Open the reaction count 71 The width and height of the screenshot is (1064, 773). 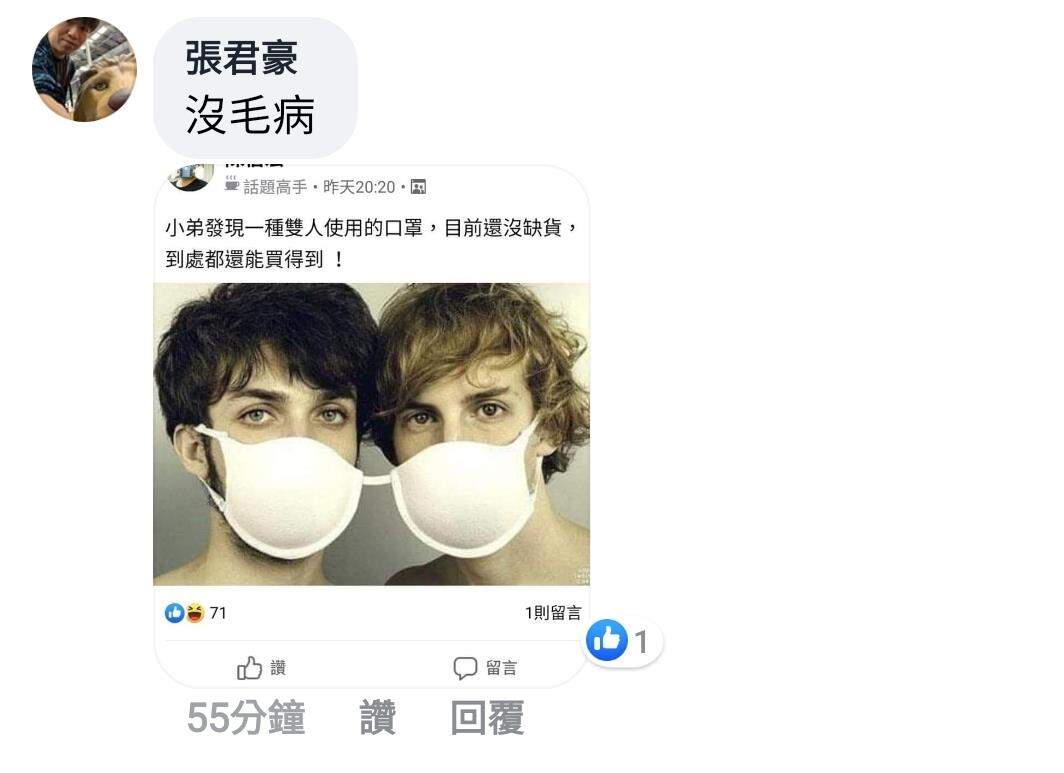point(218,613)
